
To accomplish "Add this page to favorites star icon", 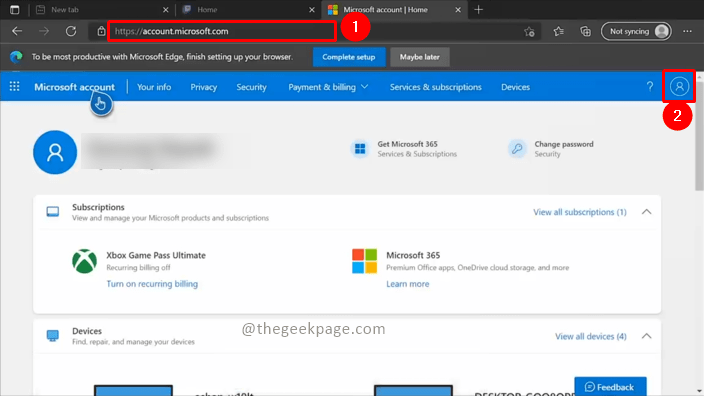I will click(x=529, y=31).
